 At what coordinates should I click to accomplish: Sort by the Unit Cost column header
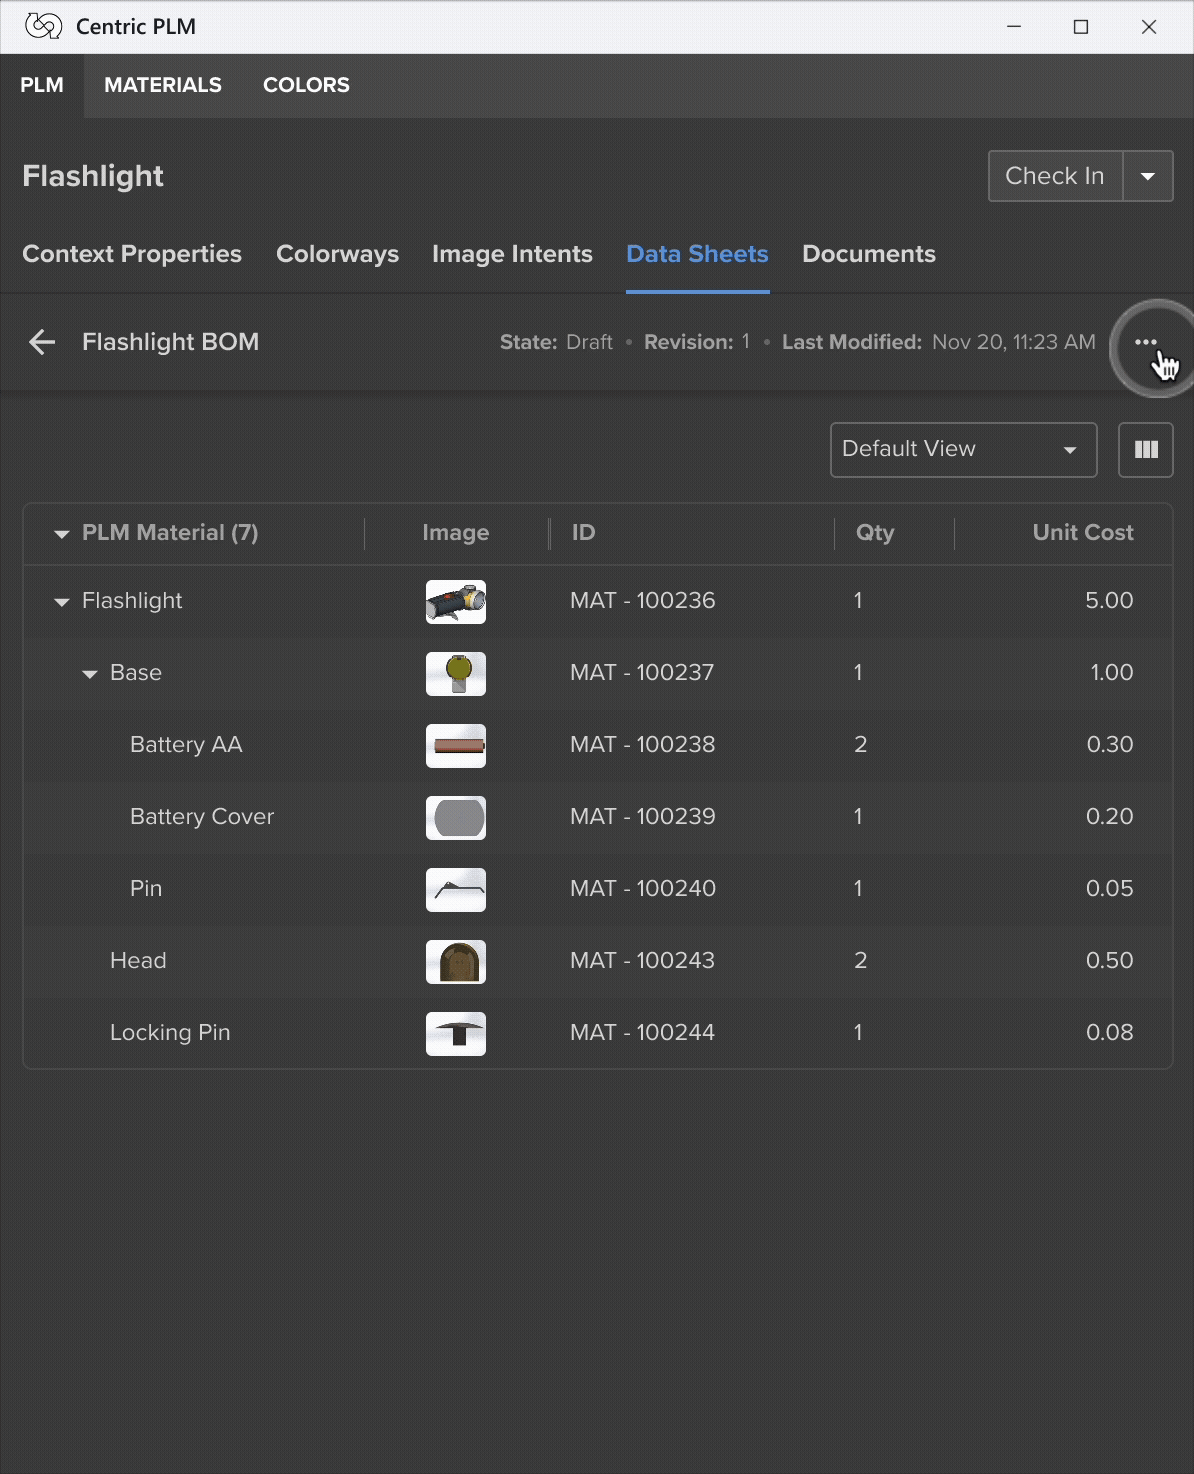pyautogui.click(x=1083, y=533)
